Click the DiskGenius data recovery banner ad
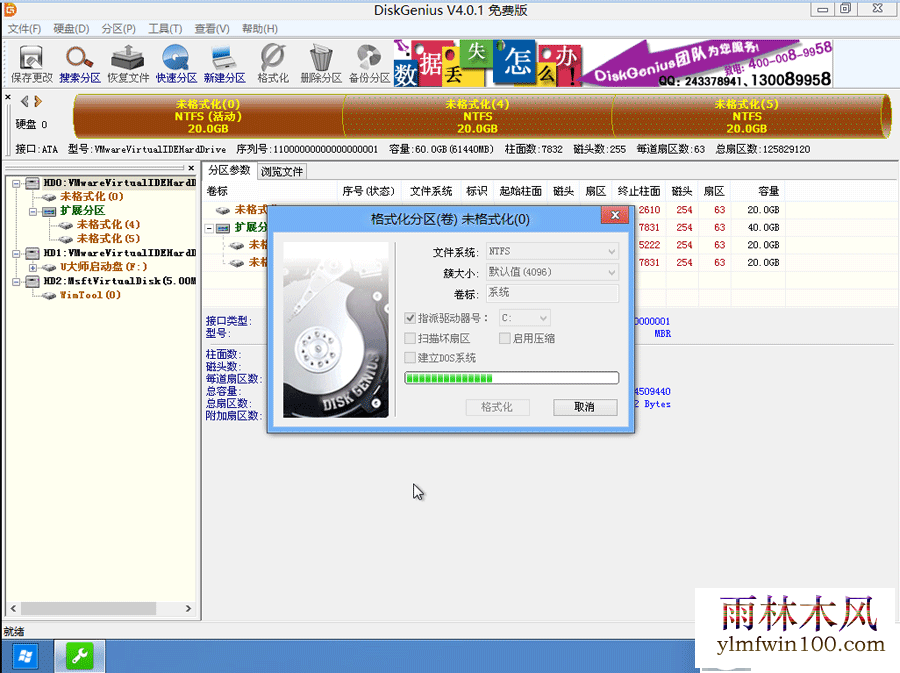900x673 pixels. tap(612, 63)
